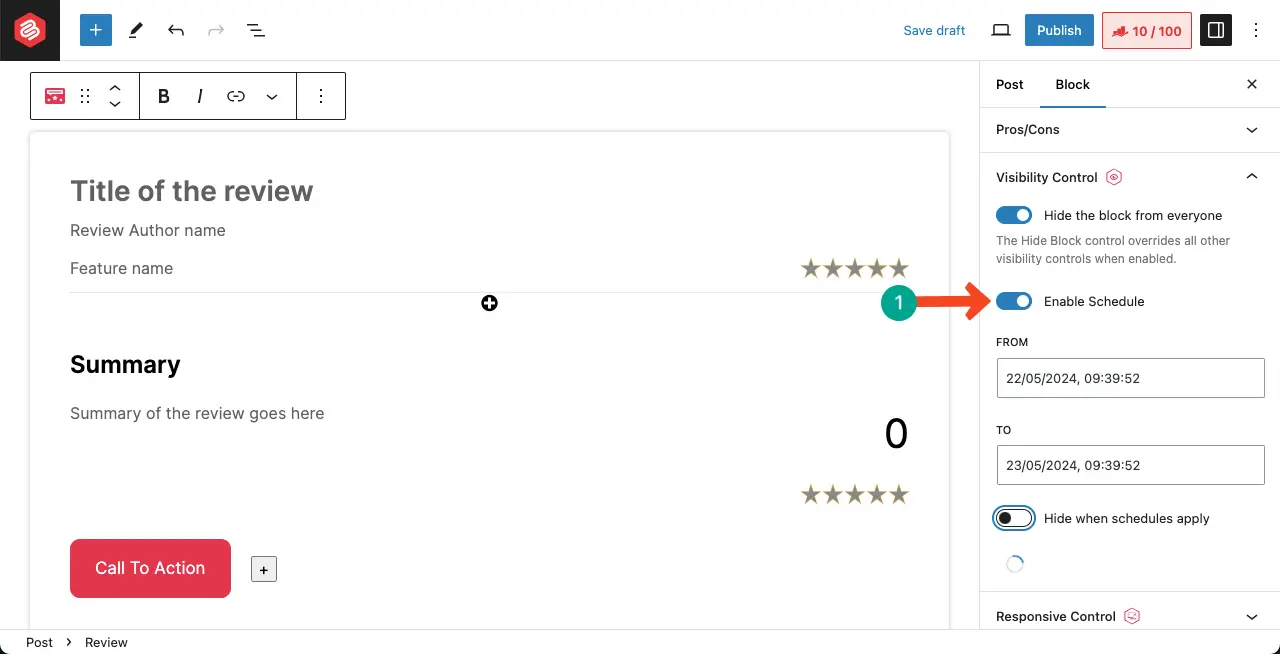The height and width of the screenshot is (654, 1280).
Task: Move the Review block up
Action: click(115, 88)
